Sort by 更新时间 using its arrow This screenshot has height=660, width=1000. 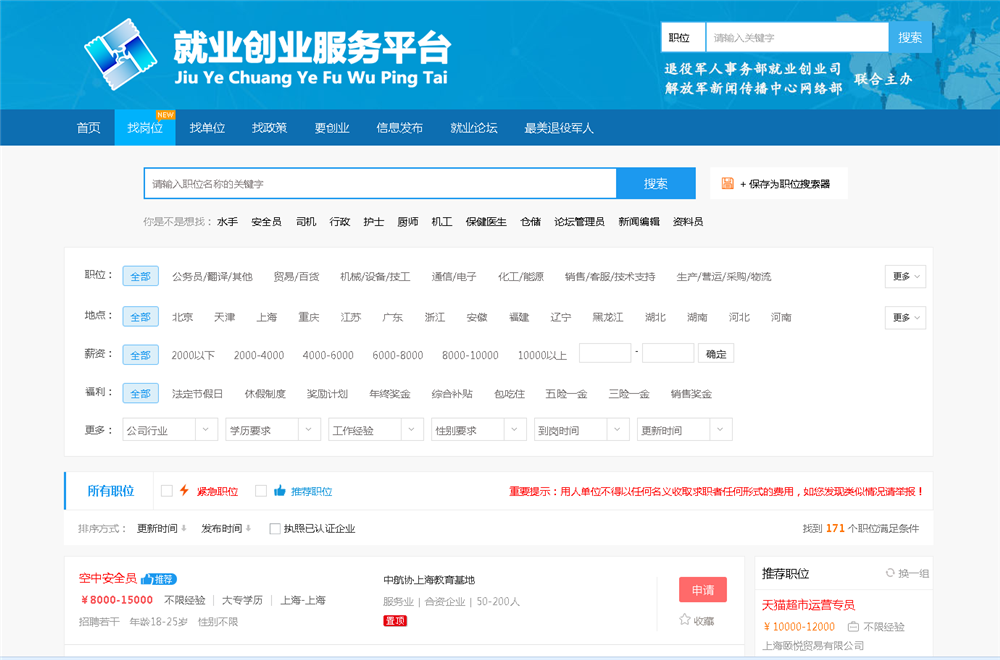184,529
